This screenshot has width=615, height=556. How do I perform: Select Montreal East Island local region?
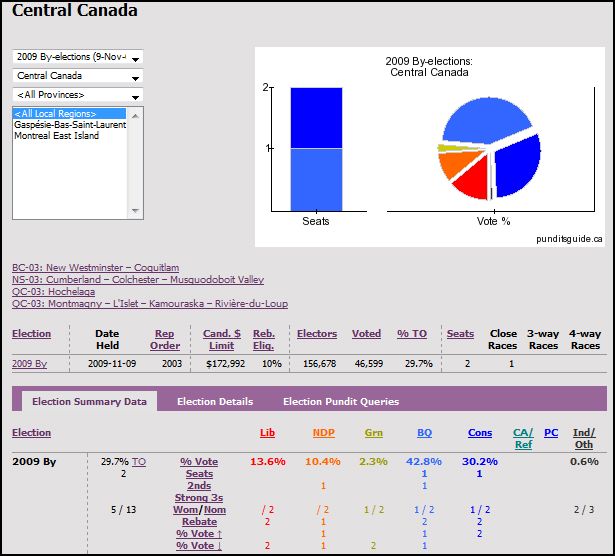click(x=56, y=136)
